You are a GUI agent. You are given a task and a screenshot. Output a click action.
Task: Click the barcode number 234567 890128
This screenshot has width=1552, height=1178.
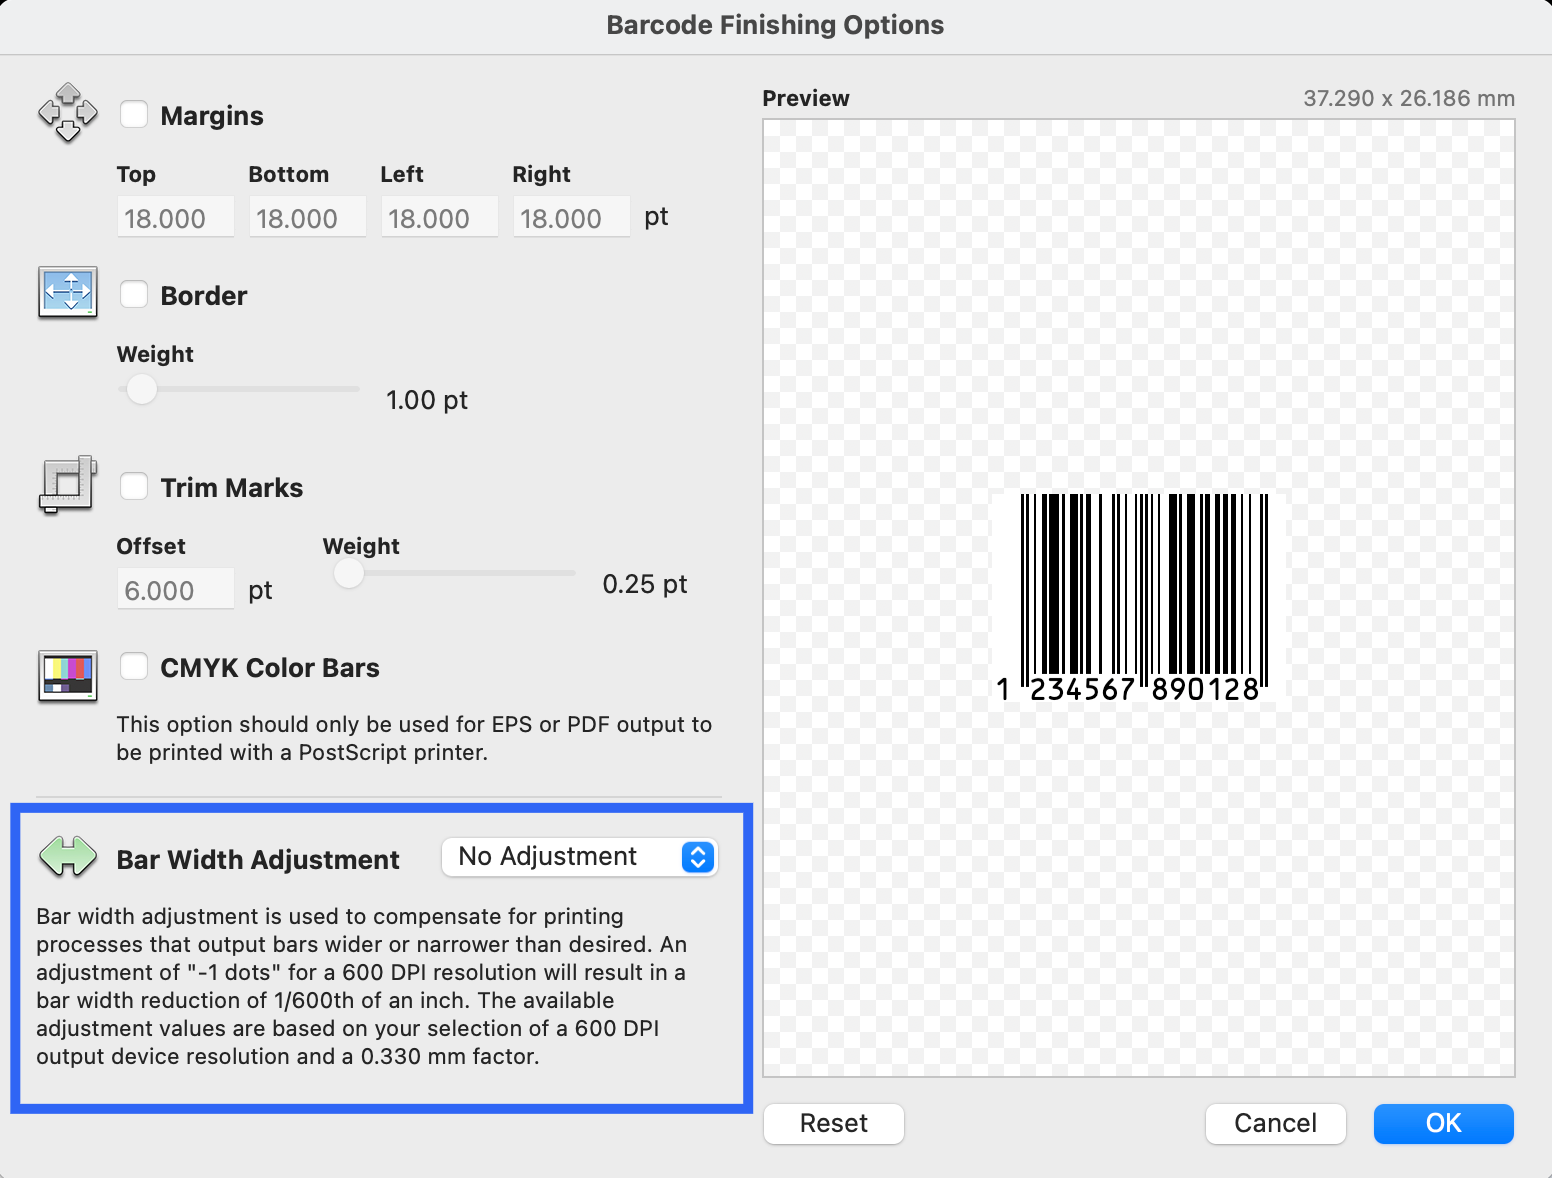(1145, 690)
